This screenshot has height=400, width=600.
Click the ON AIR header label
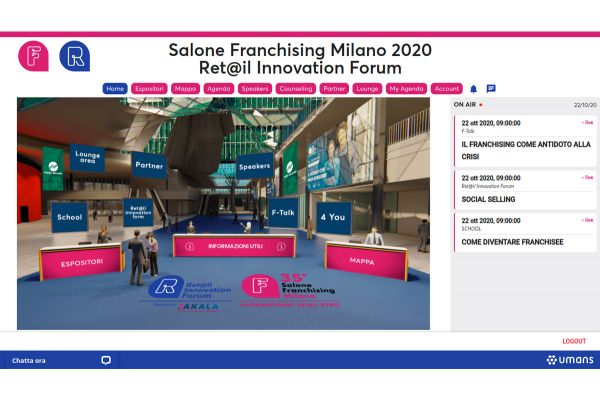click(x=465, y=104)
